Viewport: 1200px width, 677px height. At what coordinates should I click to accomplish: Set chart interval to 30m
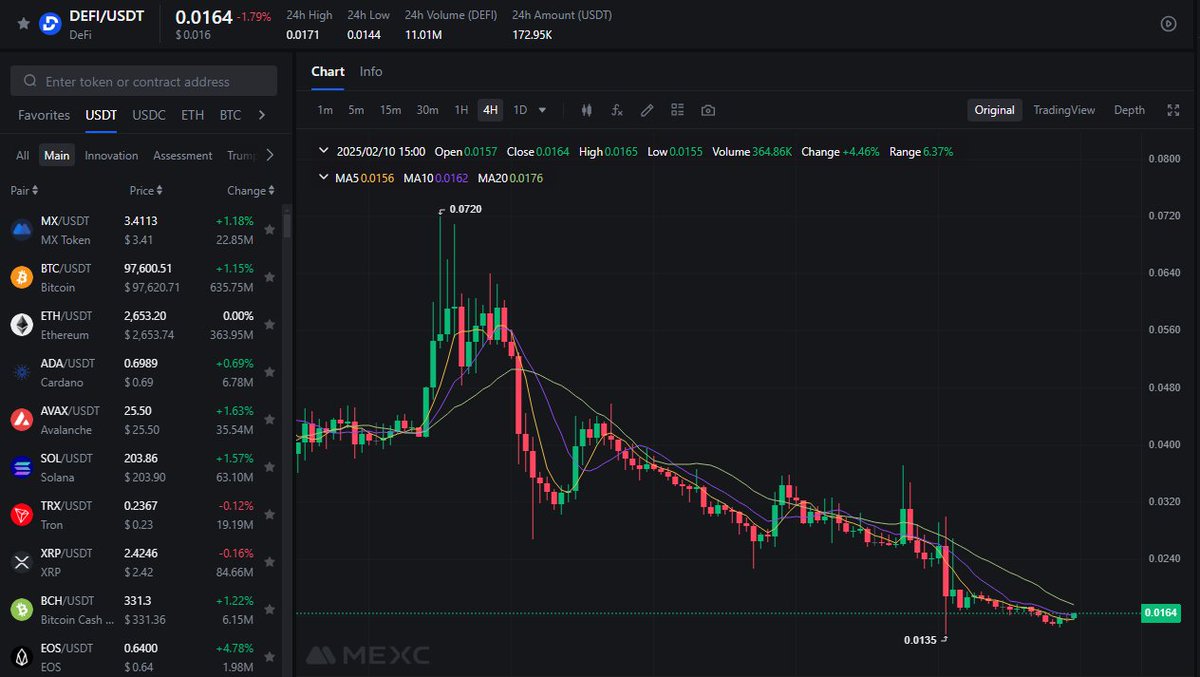[x=427, y=110]
